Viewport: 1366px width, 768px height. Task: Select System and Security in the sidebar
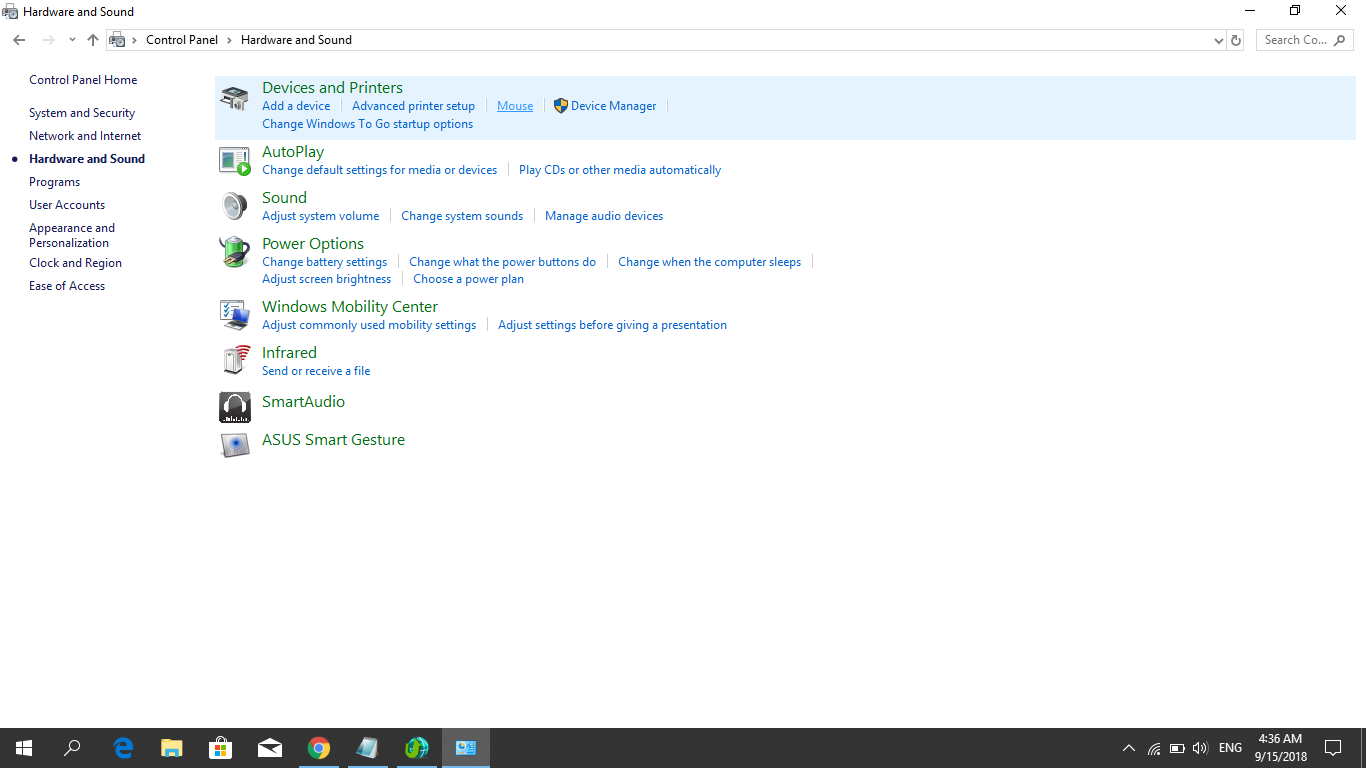(82, 113)
